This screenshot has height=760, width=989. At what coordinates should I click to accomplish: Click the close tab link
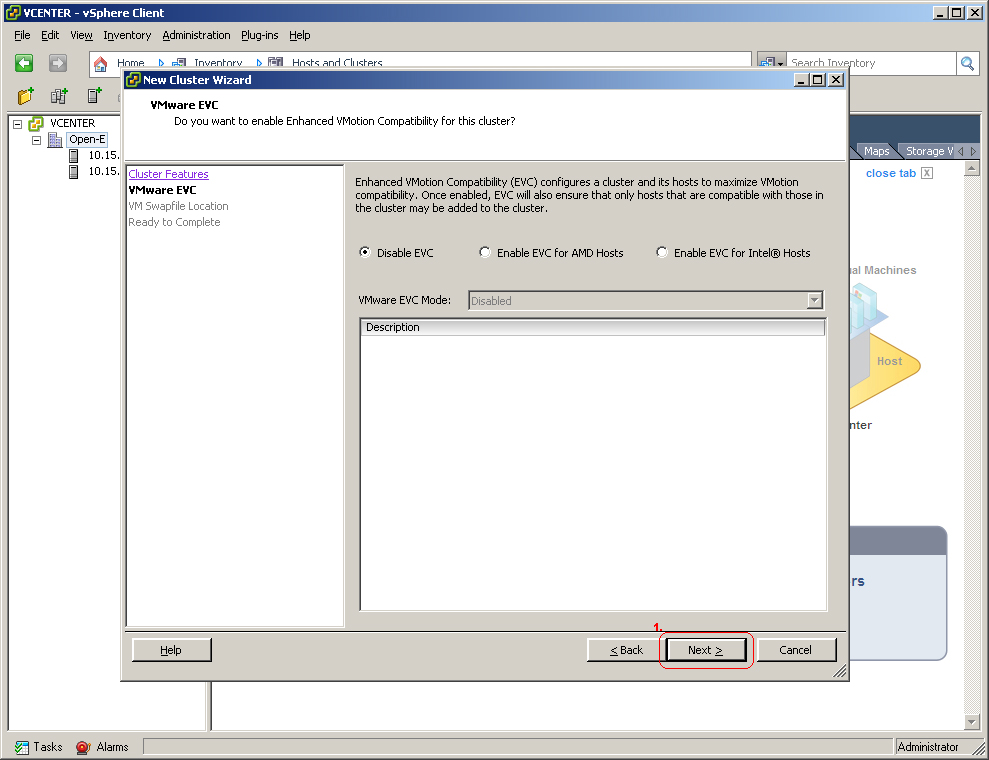(891, 173)
